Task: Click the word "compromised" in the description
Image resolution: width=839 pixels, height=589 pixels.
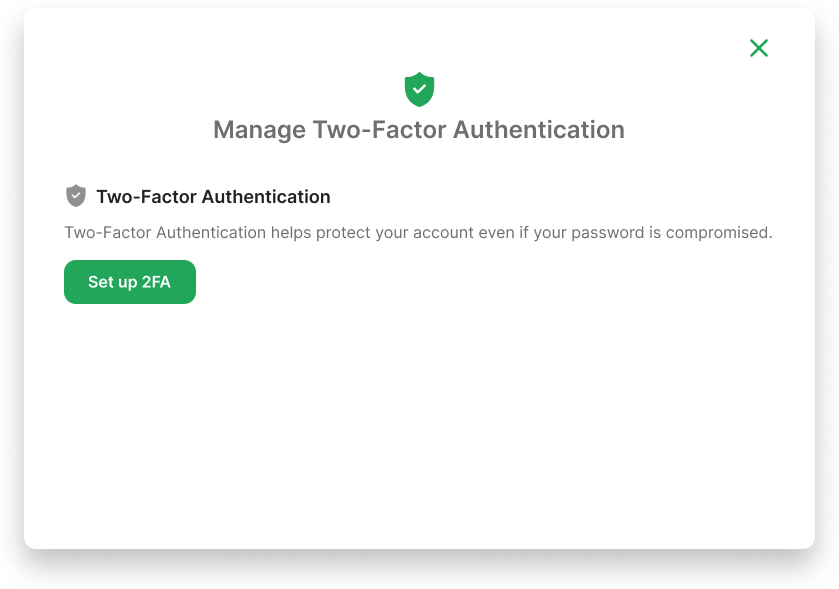Action: coord(718,233)
